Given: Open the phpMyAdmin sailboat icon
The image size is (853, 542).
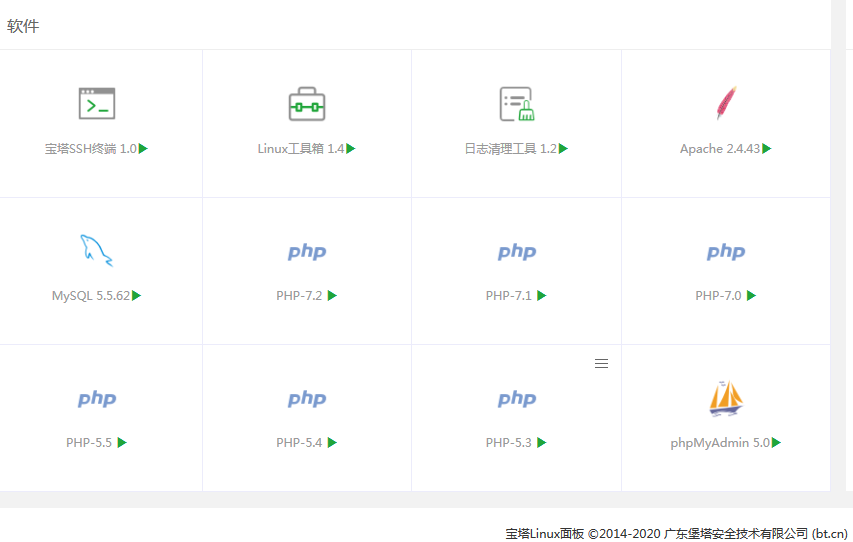Looking at the screenshot, I should pyautogui.click(x=726, y=398).
